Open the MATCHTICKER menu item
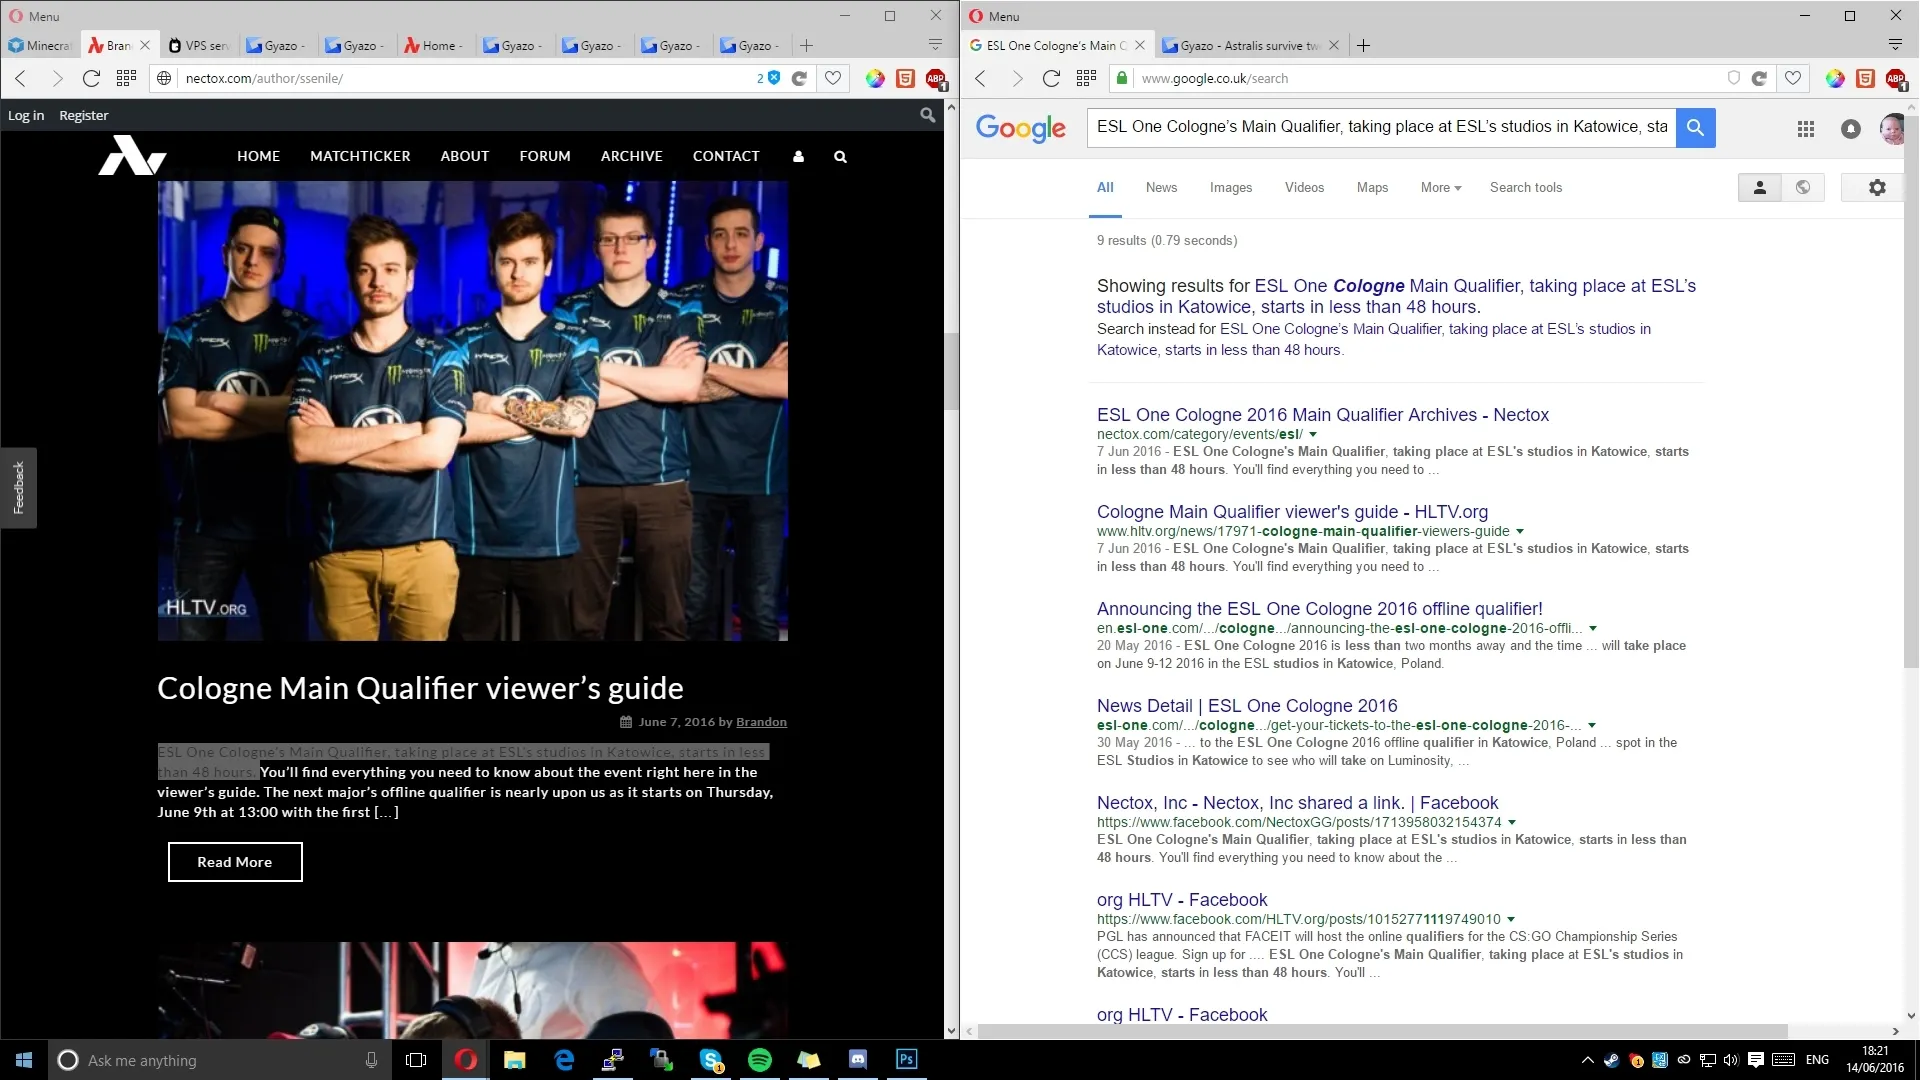This screenshot has width=1920, height=1080. (360, 157)
